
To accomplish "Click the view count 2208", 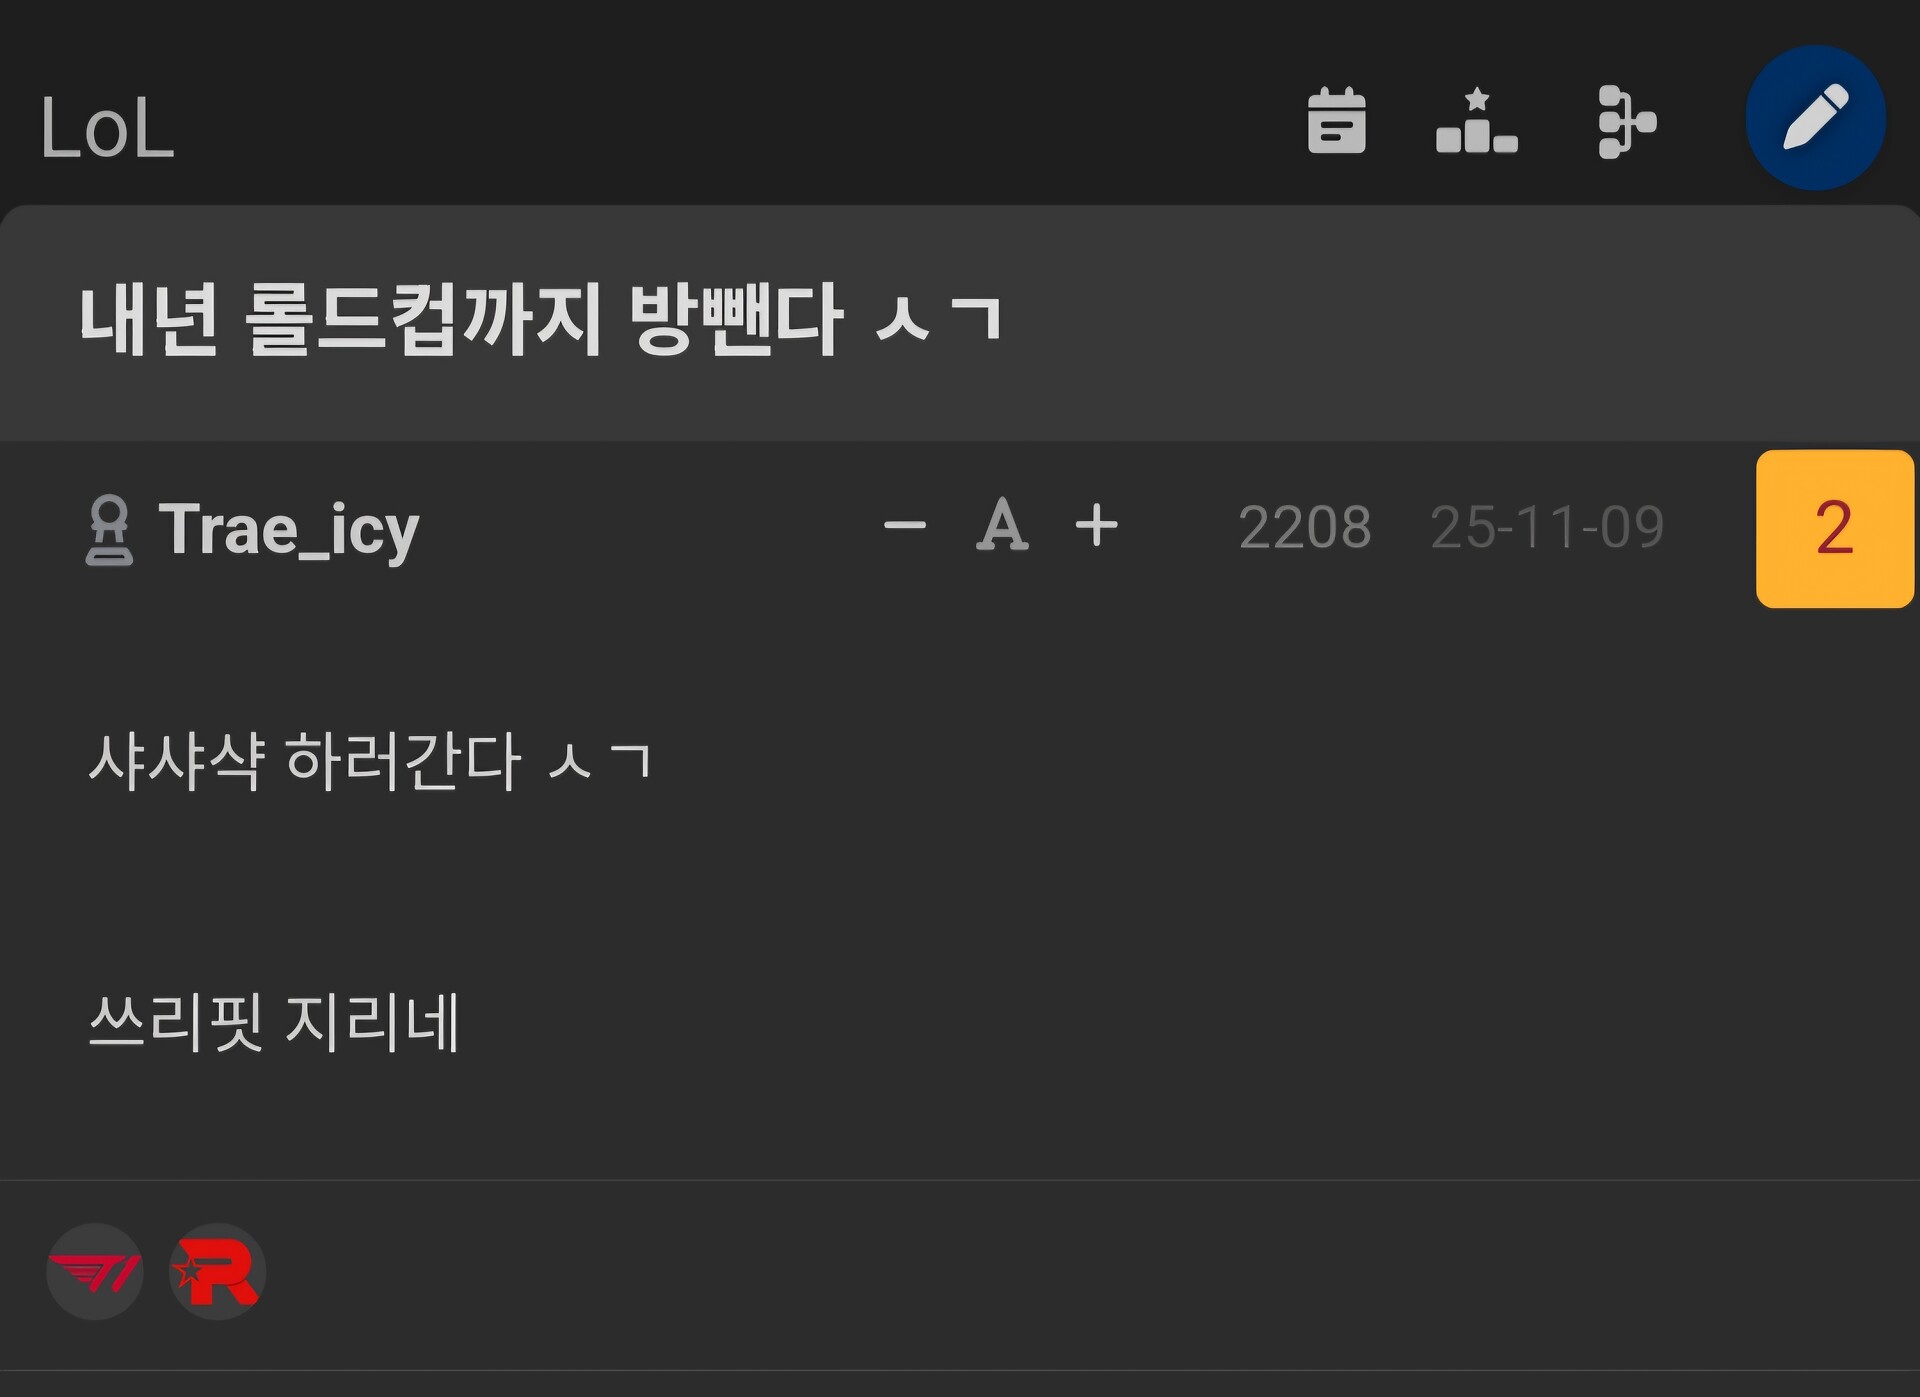I will tap(1304, 527).
